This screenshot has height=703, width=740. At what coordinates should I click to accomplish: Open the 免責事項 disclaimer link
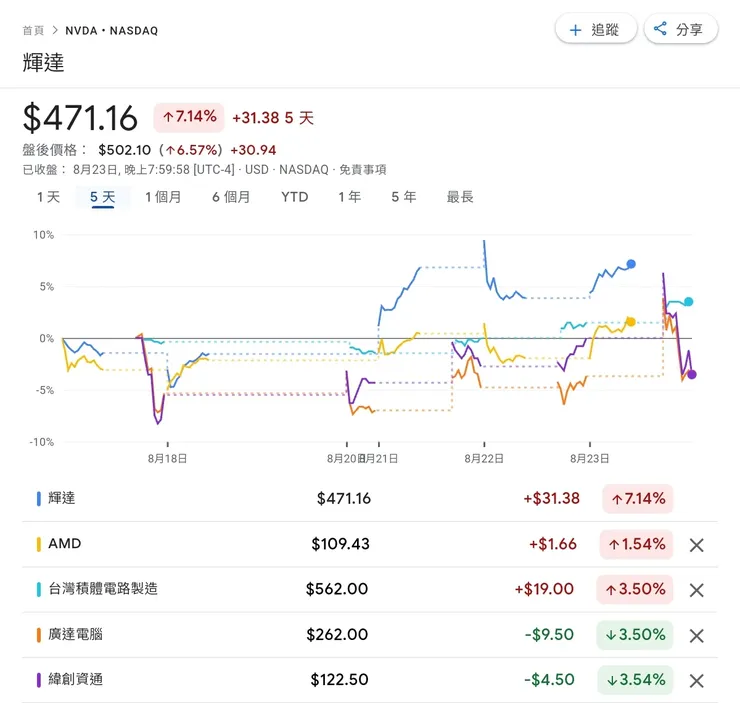point(363,169)
